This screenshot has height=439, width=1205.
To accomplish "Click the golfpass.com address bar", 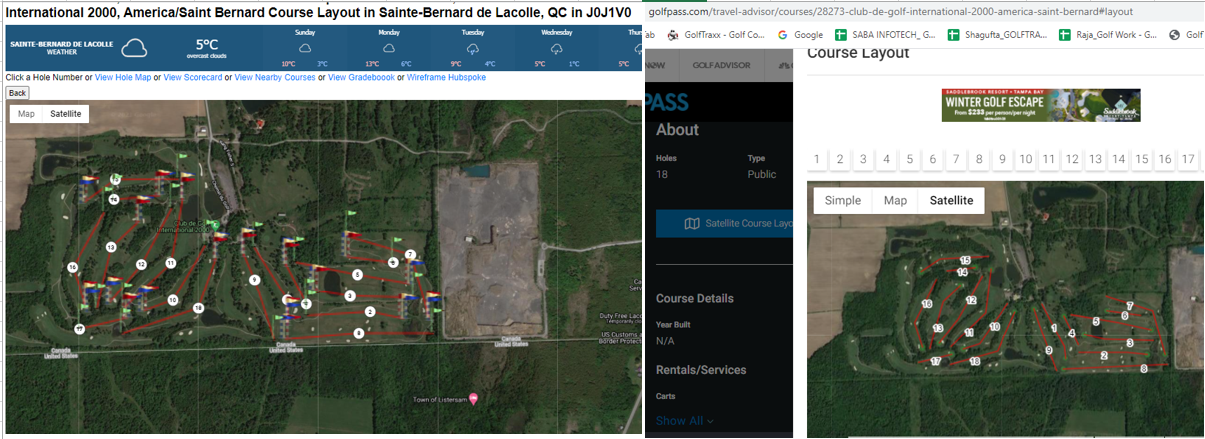I will click(x=890, y=11).
